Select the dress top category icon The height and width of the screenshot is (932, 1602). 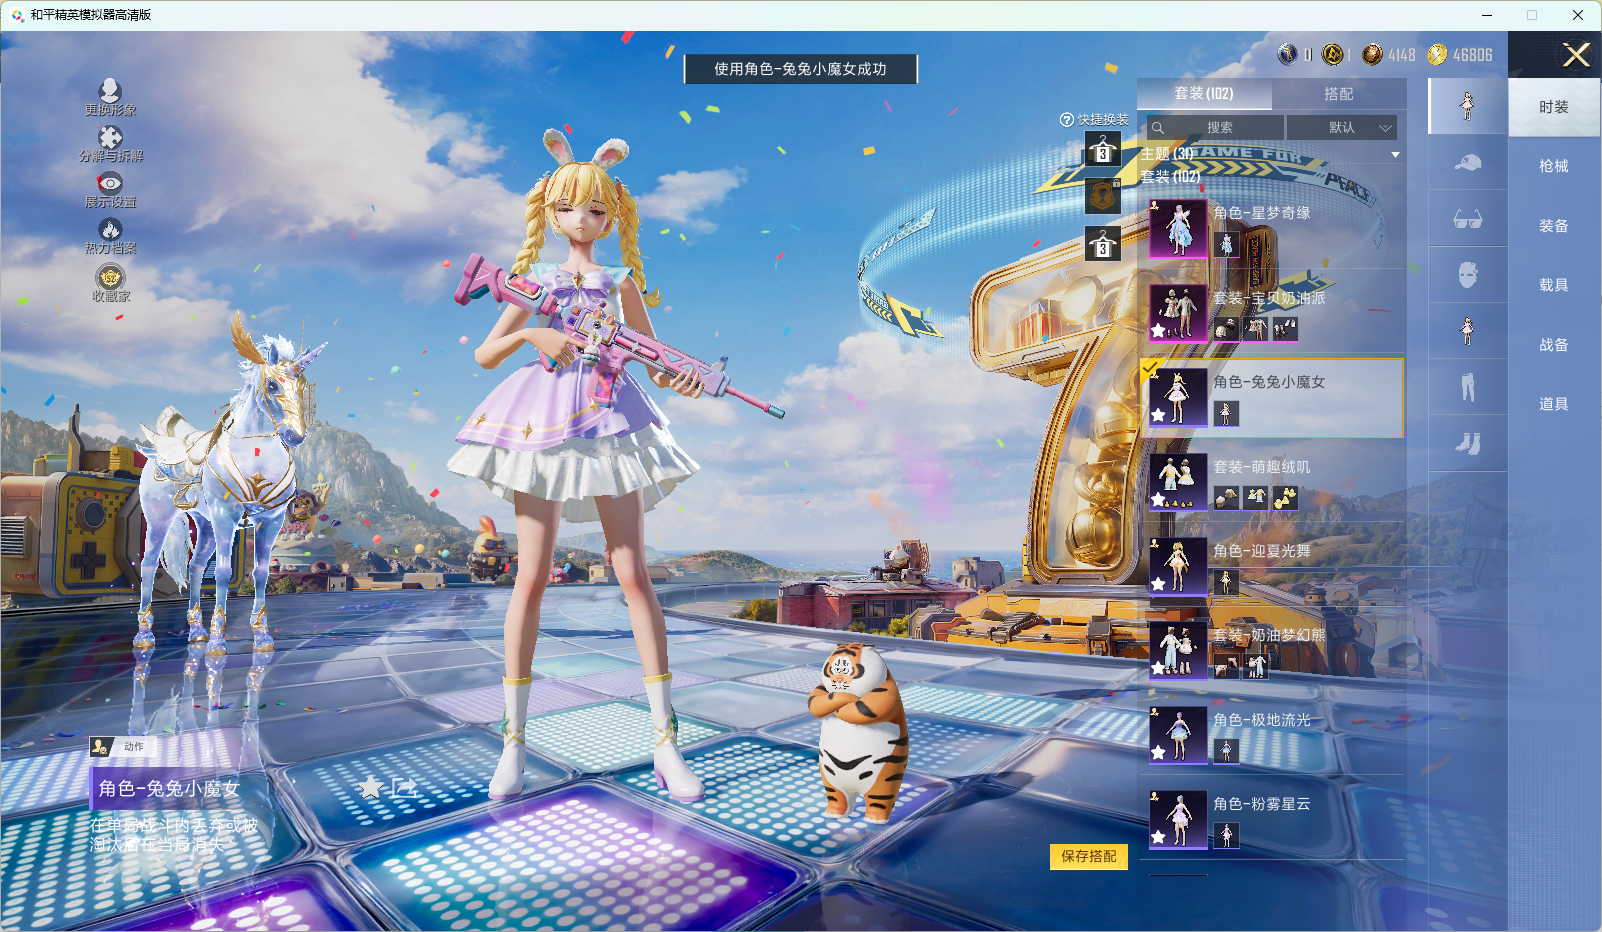click(1468, 331)
